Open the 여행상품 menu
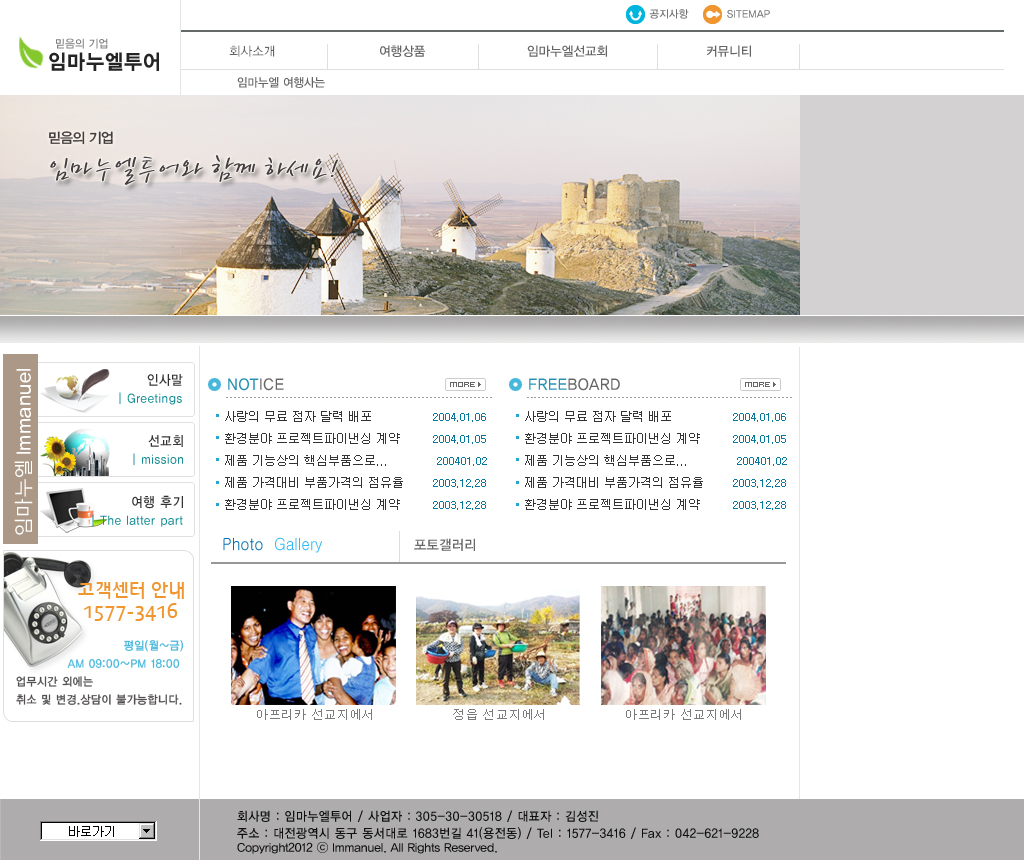This screenshot has height=860, width=1024. [402, 51]
